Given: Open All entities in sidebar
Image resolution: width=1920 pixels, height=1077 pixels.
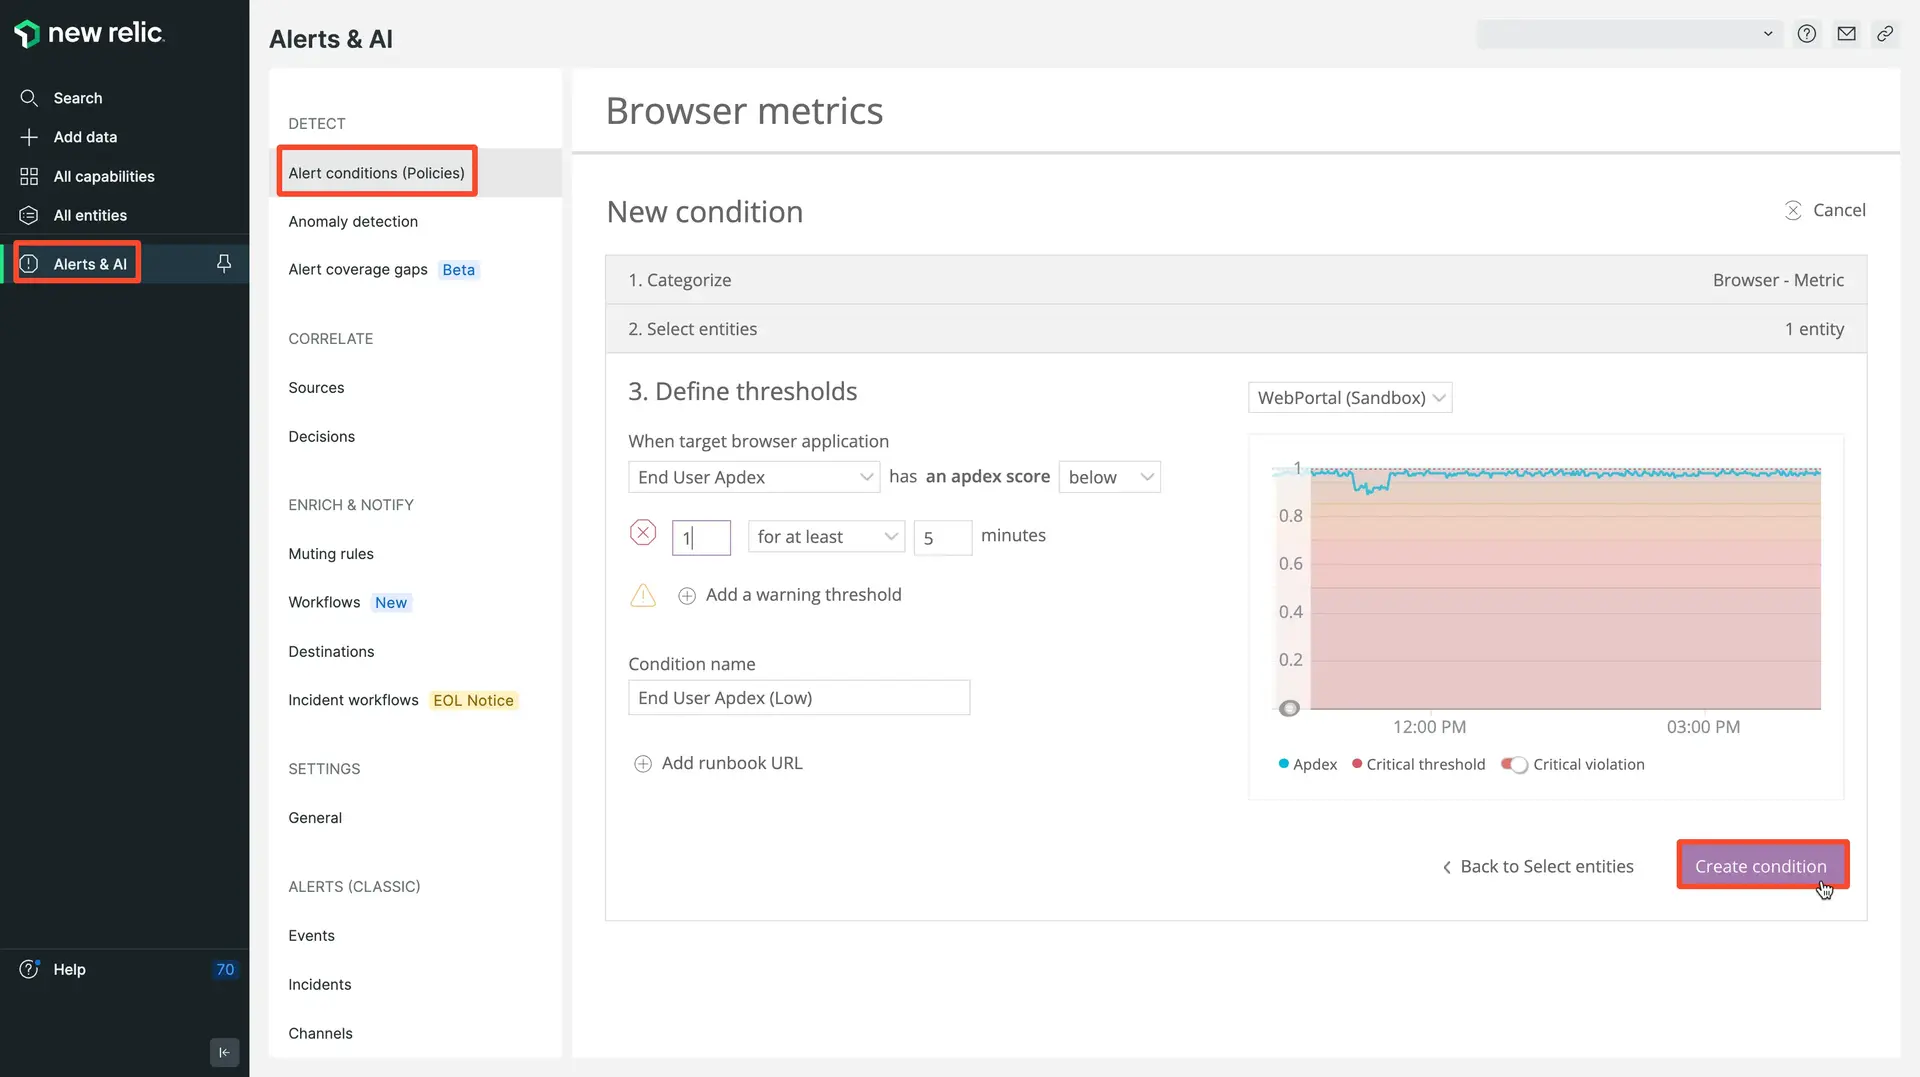Looking at the screenshot, I should [90, 215].
